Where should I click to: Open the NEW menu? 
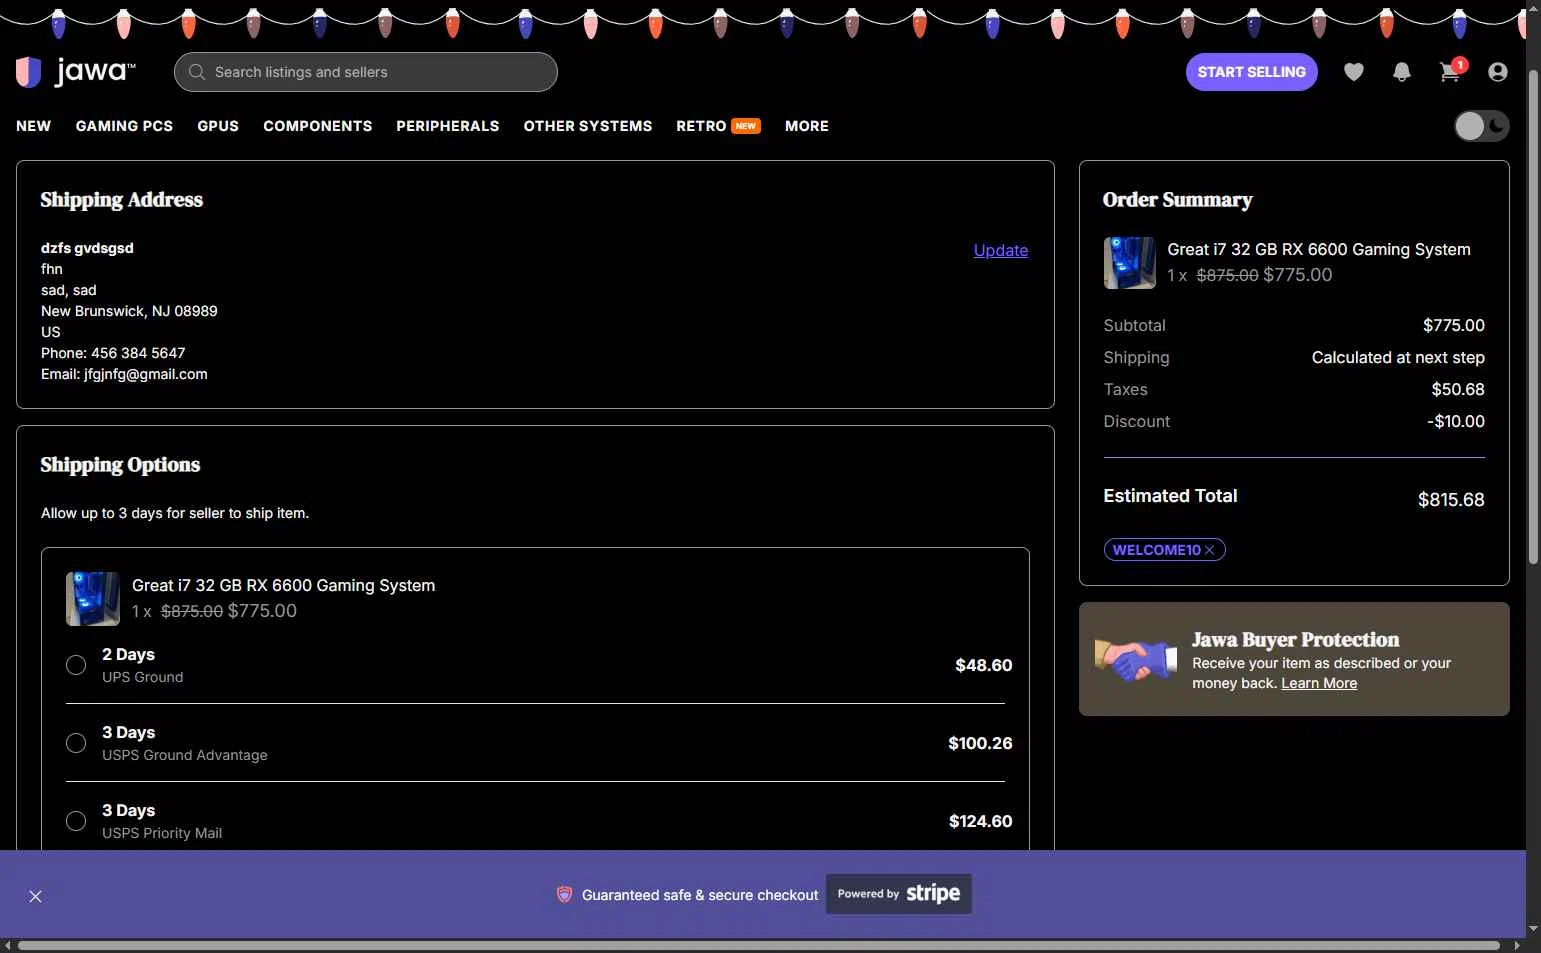(x=33, y=126)
